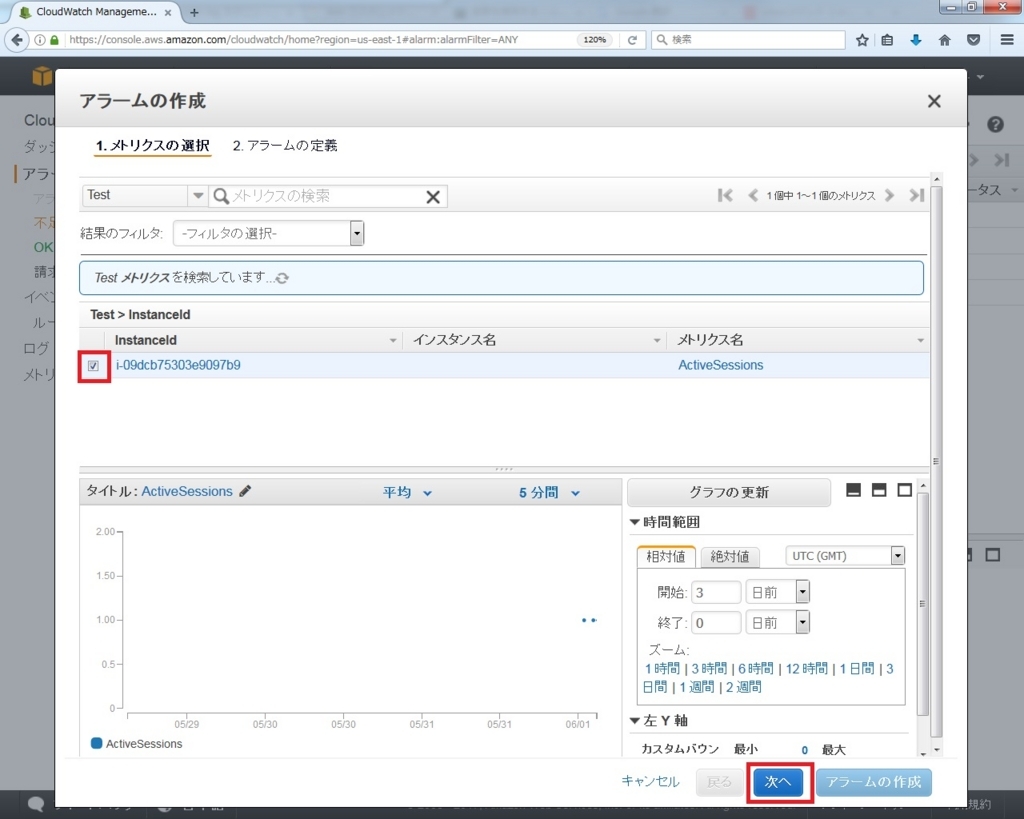The height and width of the screenshot is (819, 1024).
Task: Open the UTC (GMT) timezone dropdown
Action: click(845, 556)
